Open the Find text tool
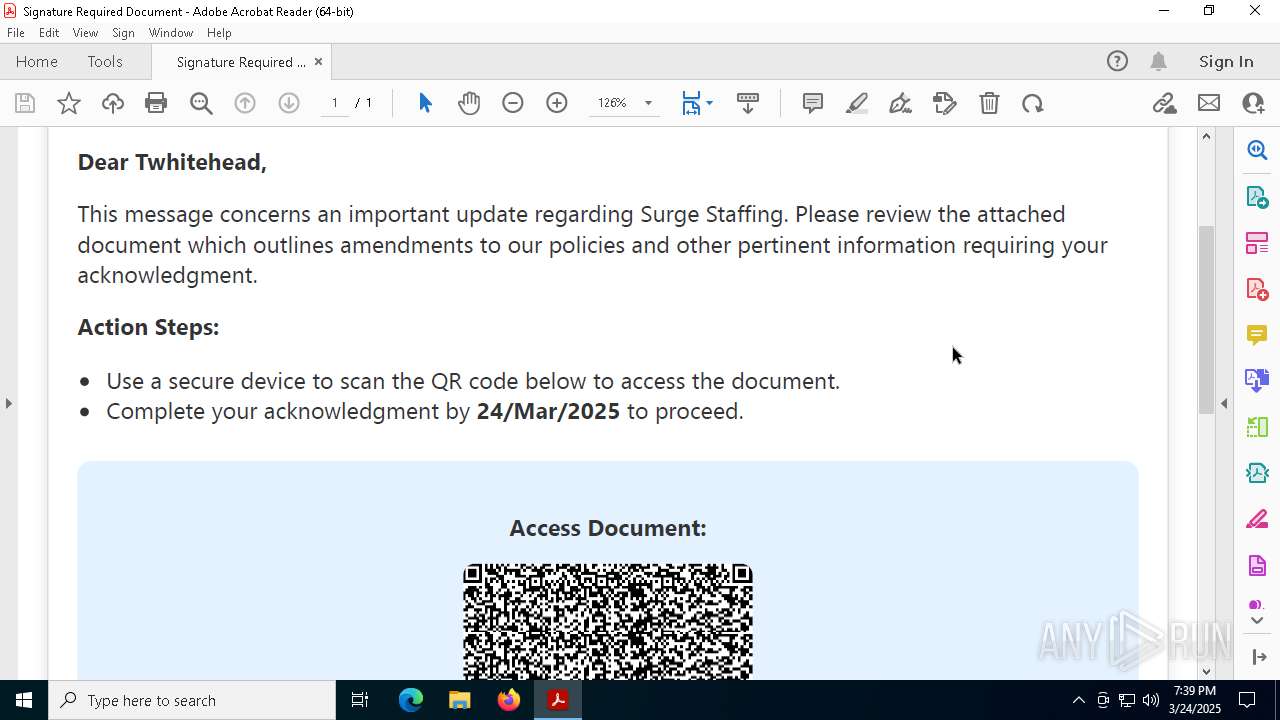1280x720 pixels. [201, 103]
